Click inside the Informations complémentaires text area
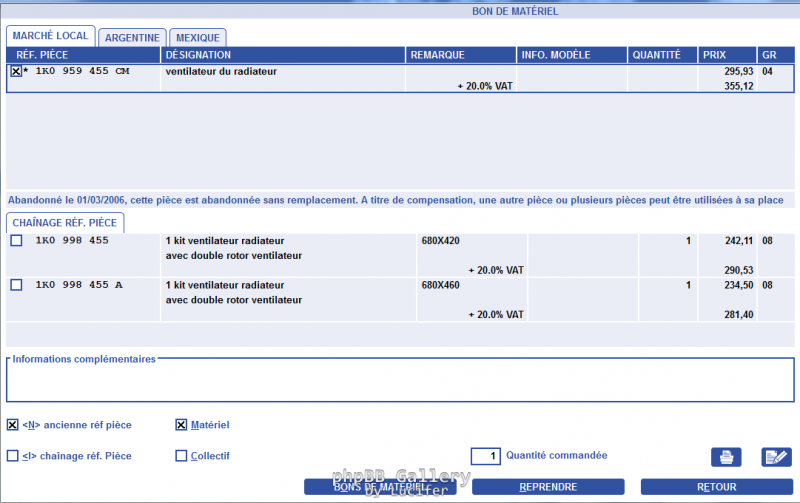 tap(400, 382)
